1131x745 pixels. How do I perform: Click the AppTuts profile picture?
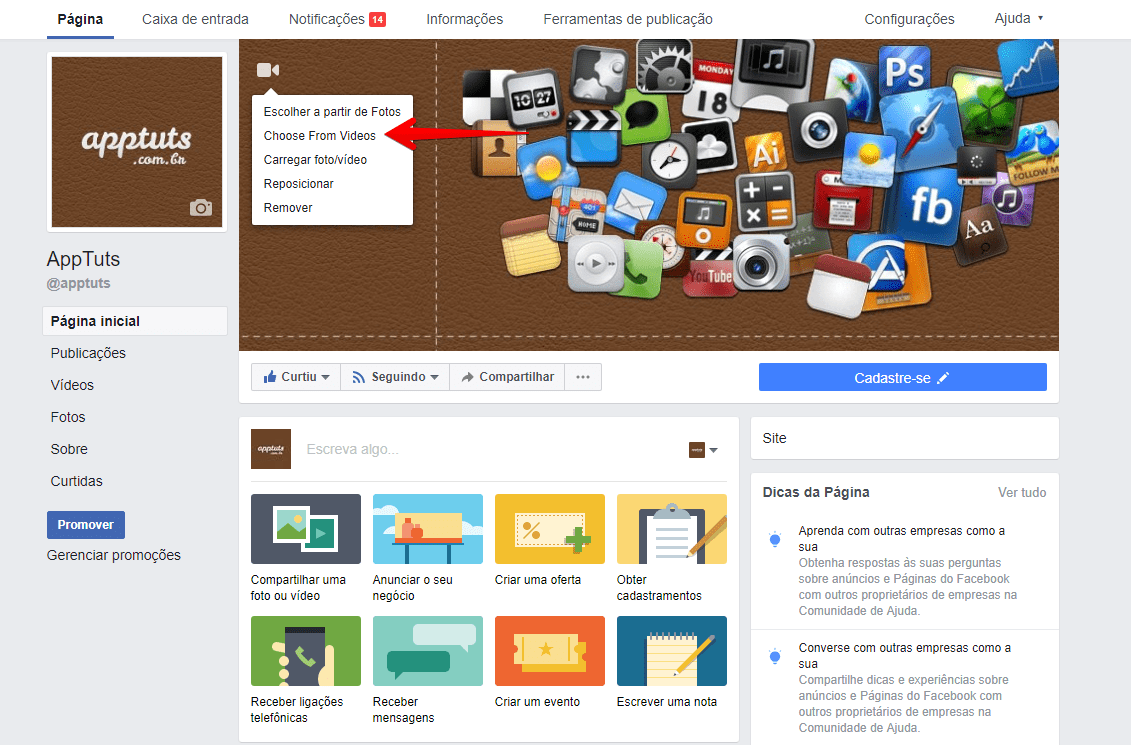pyautogui.click(x=137, y=142)
